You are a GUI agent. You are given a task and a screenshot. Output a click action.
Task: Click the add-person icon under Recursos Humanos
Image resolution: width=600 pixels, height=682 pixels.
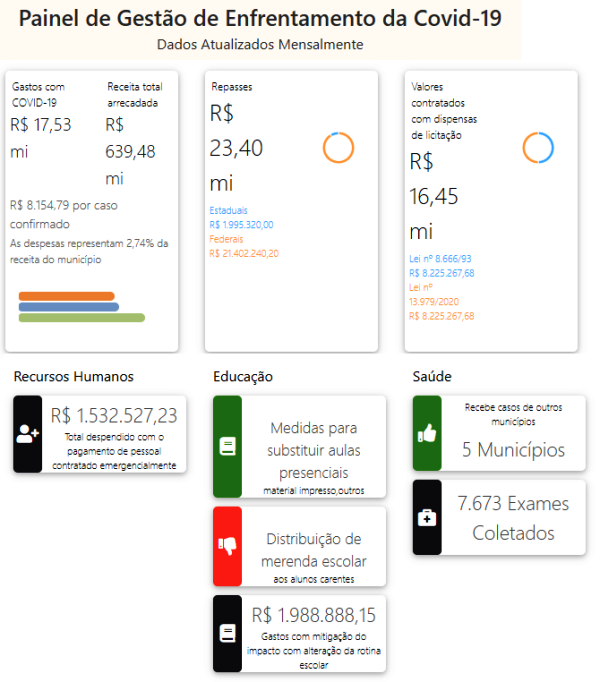click(27, 434)
